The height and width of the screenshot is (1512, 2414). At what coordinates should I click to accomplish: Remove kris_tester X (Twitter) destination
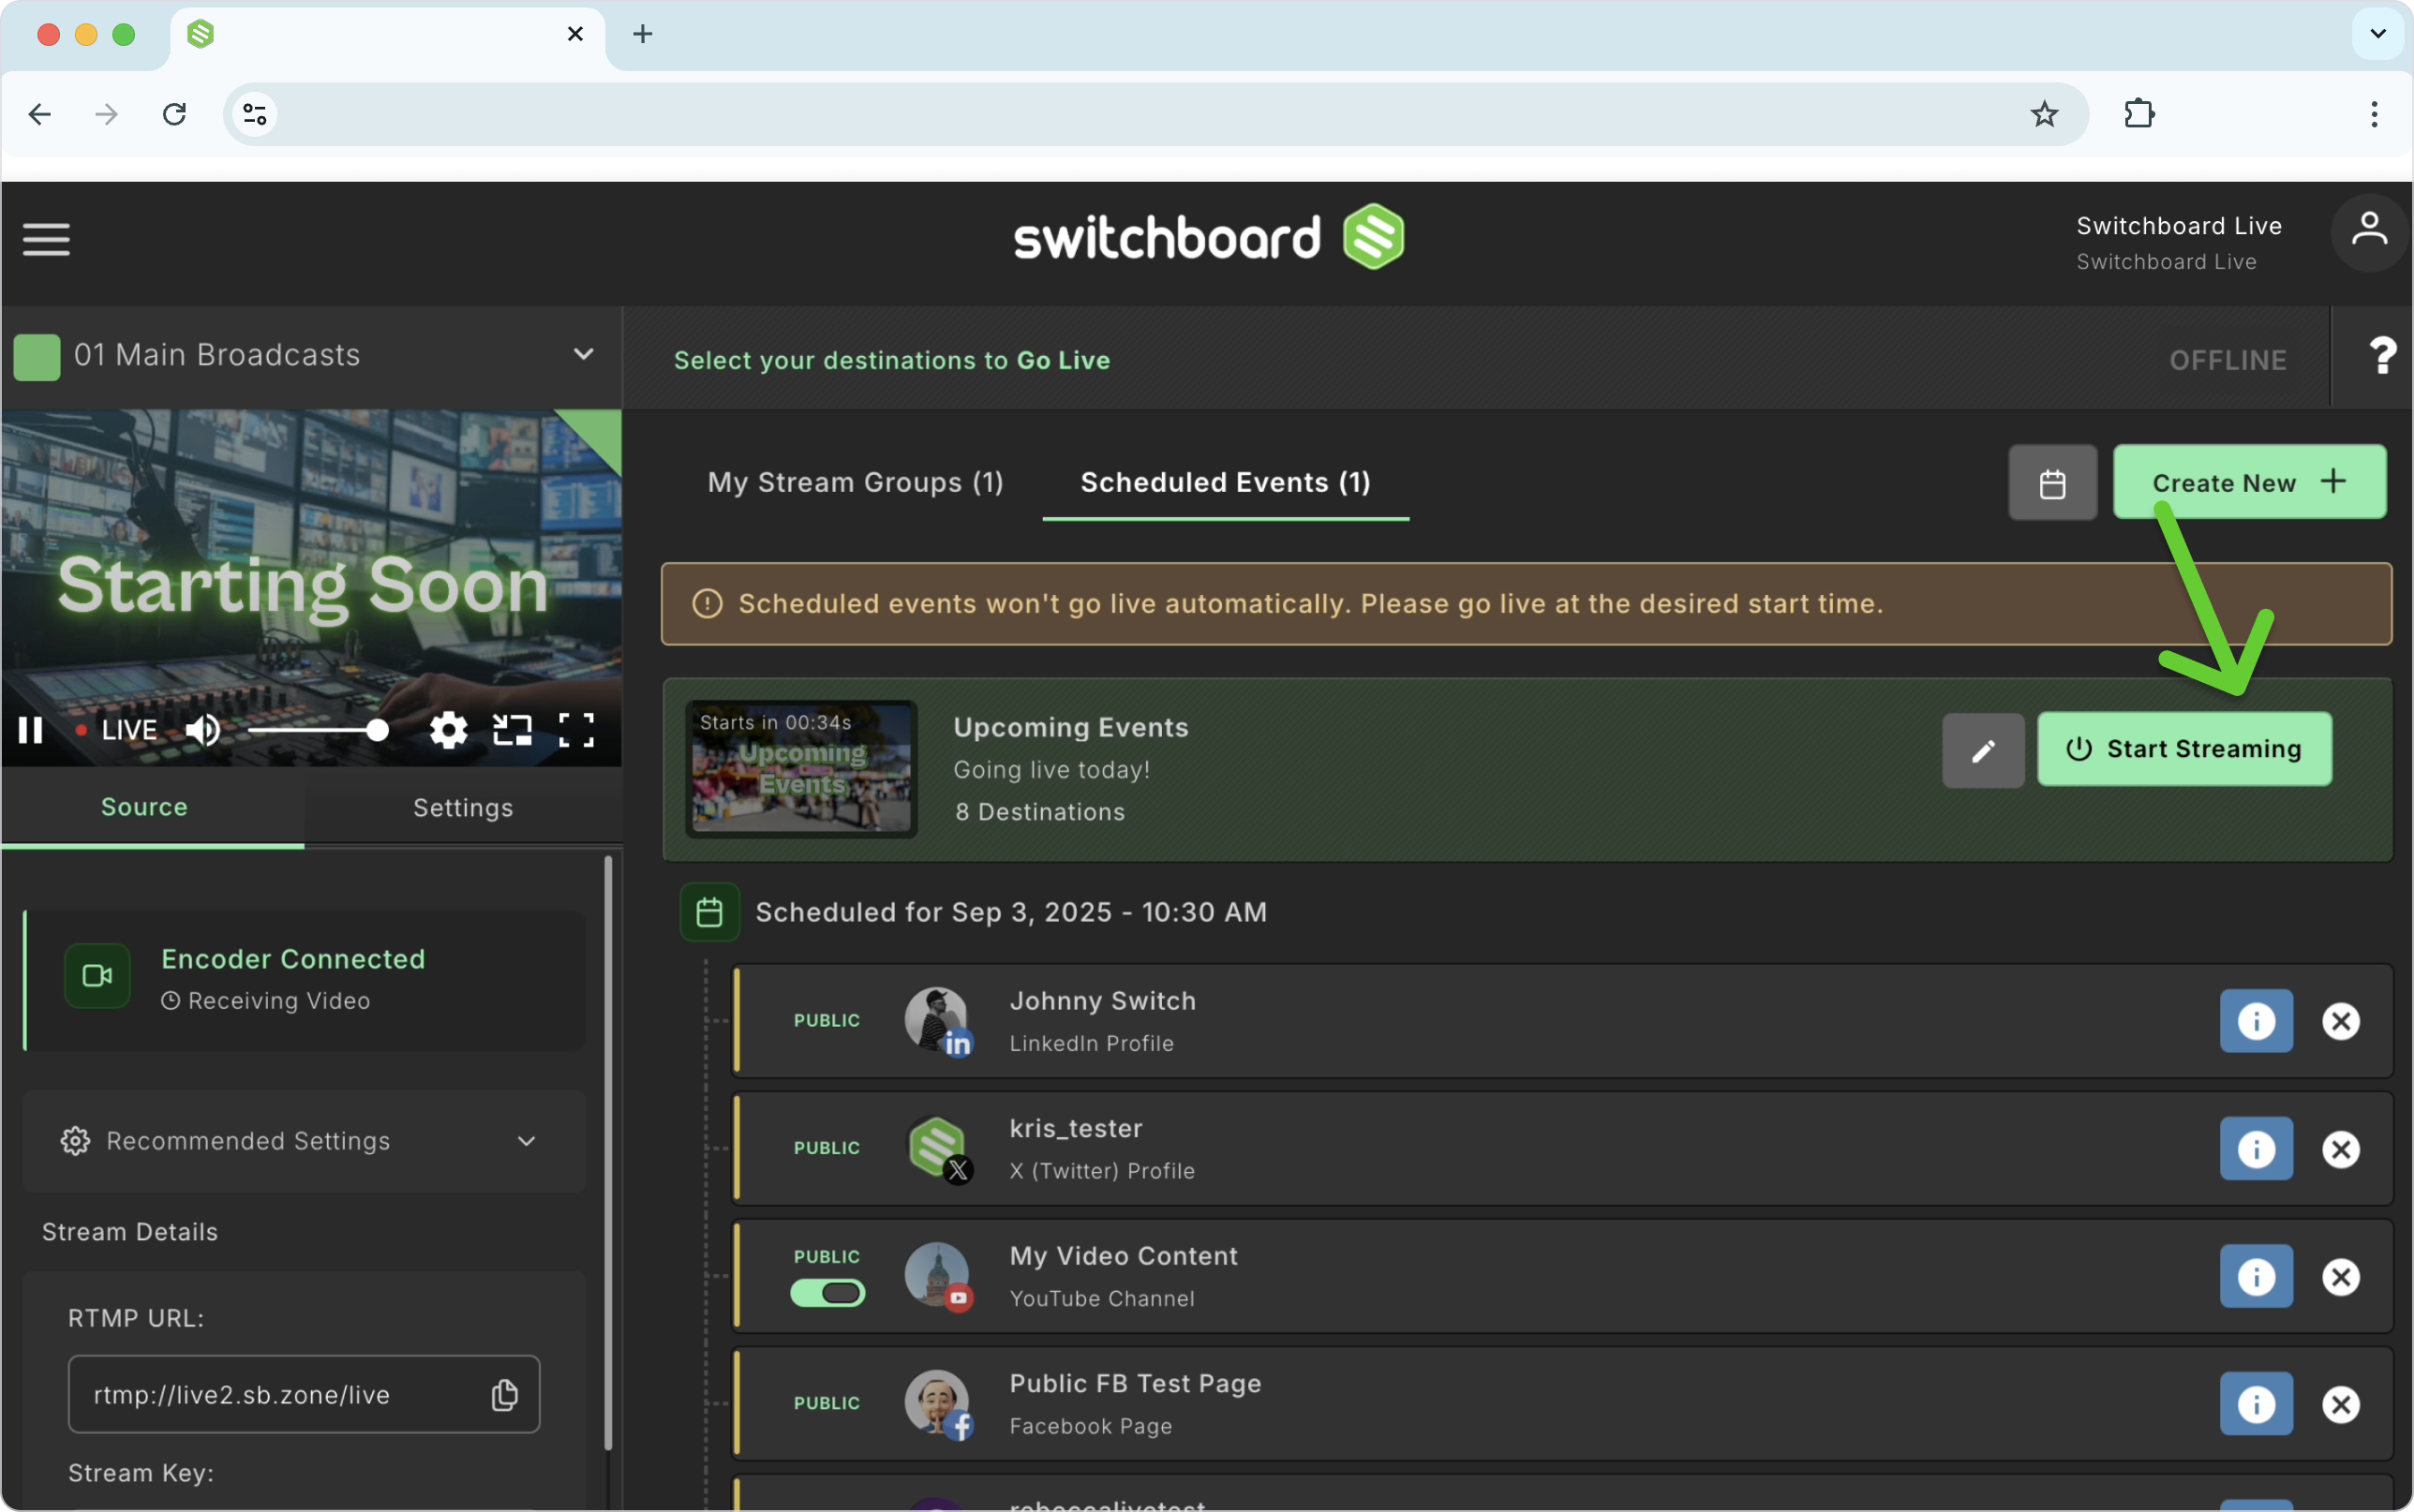[x=2340, y=1149]
